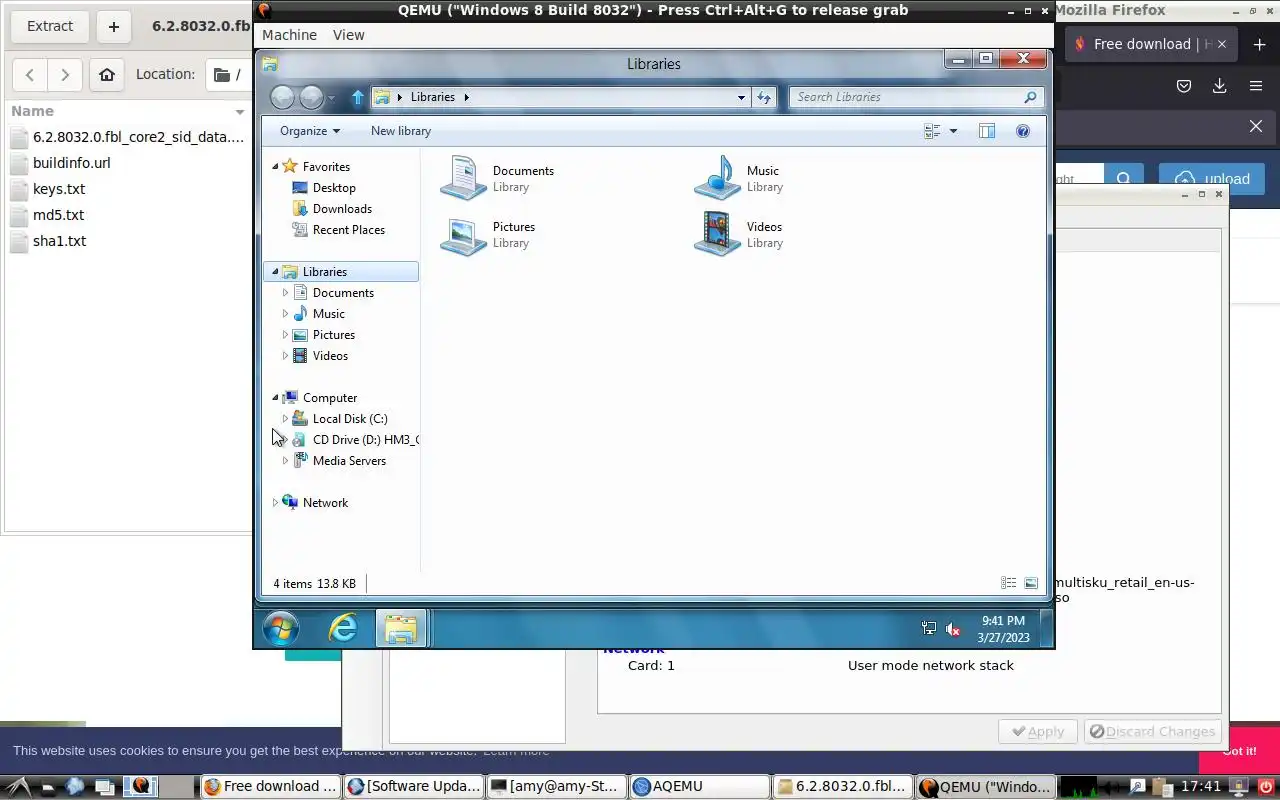Viewport: 1280px width, 800px height.
Task: Go home in the archive manager
Action: point(107,74)
